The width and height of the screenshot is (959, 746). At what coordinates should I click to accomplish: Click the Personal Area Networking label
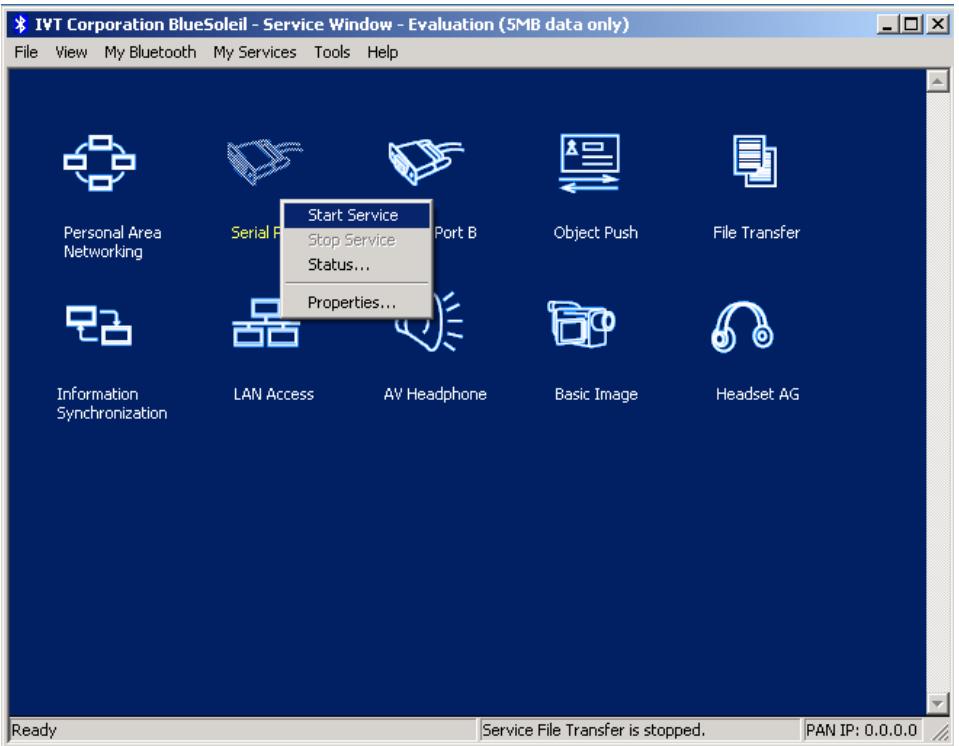pos(113,242)
